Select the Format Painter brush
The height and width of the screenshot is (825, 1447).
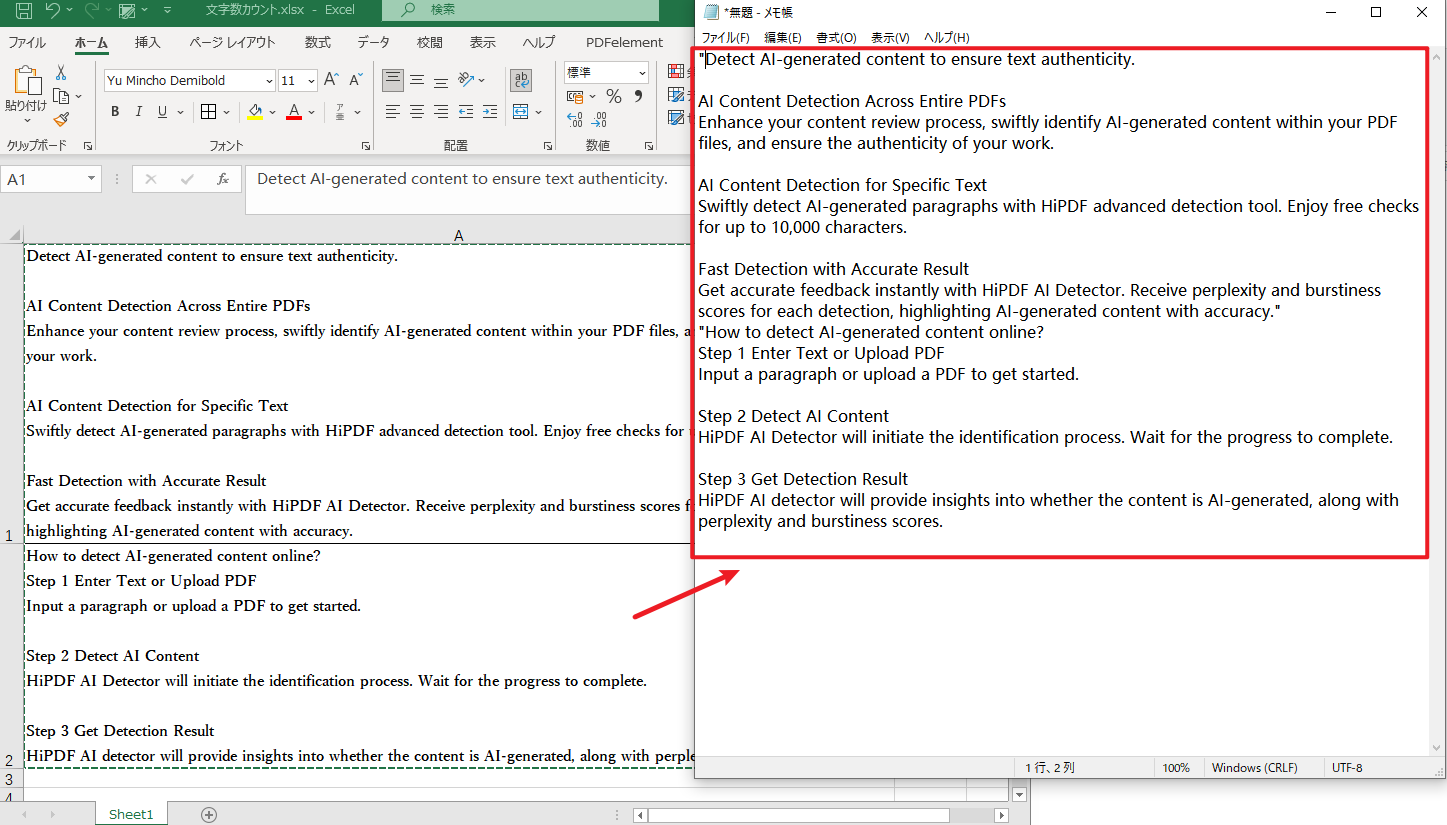(x=61, y=120)
